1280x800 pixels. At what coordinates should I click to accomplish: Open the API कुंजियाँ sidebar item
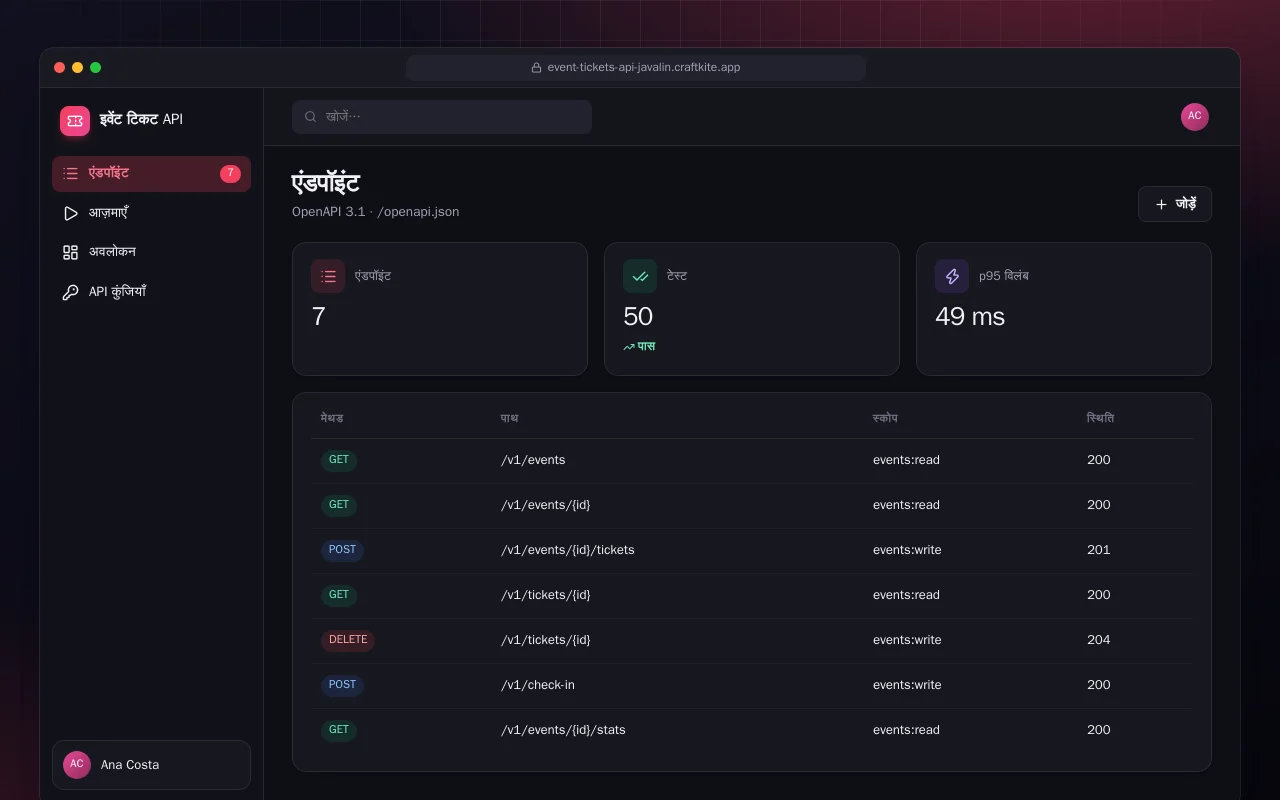pyautogui.click(x=151, y=292)
